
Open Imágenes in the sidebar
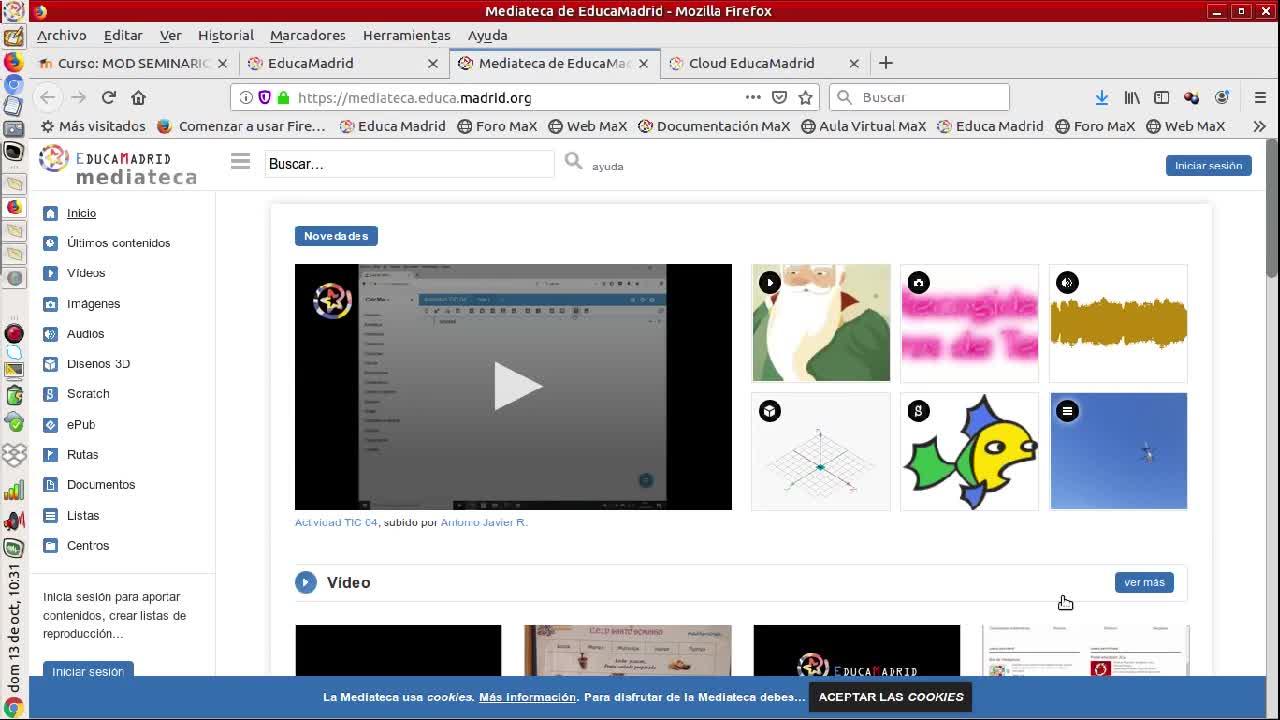tap(93, 304)
